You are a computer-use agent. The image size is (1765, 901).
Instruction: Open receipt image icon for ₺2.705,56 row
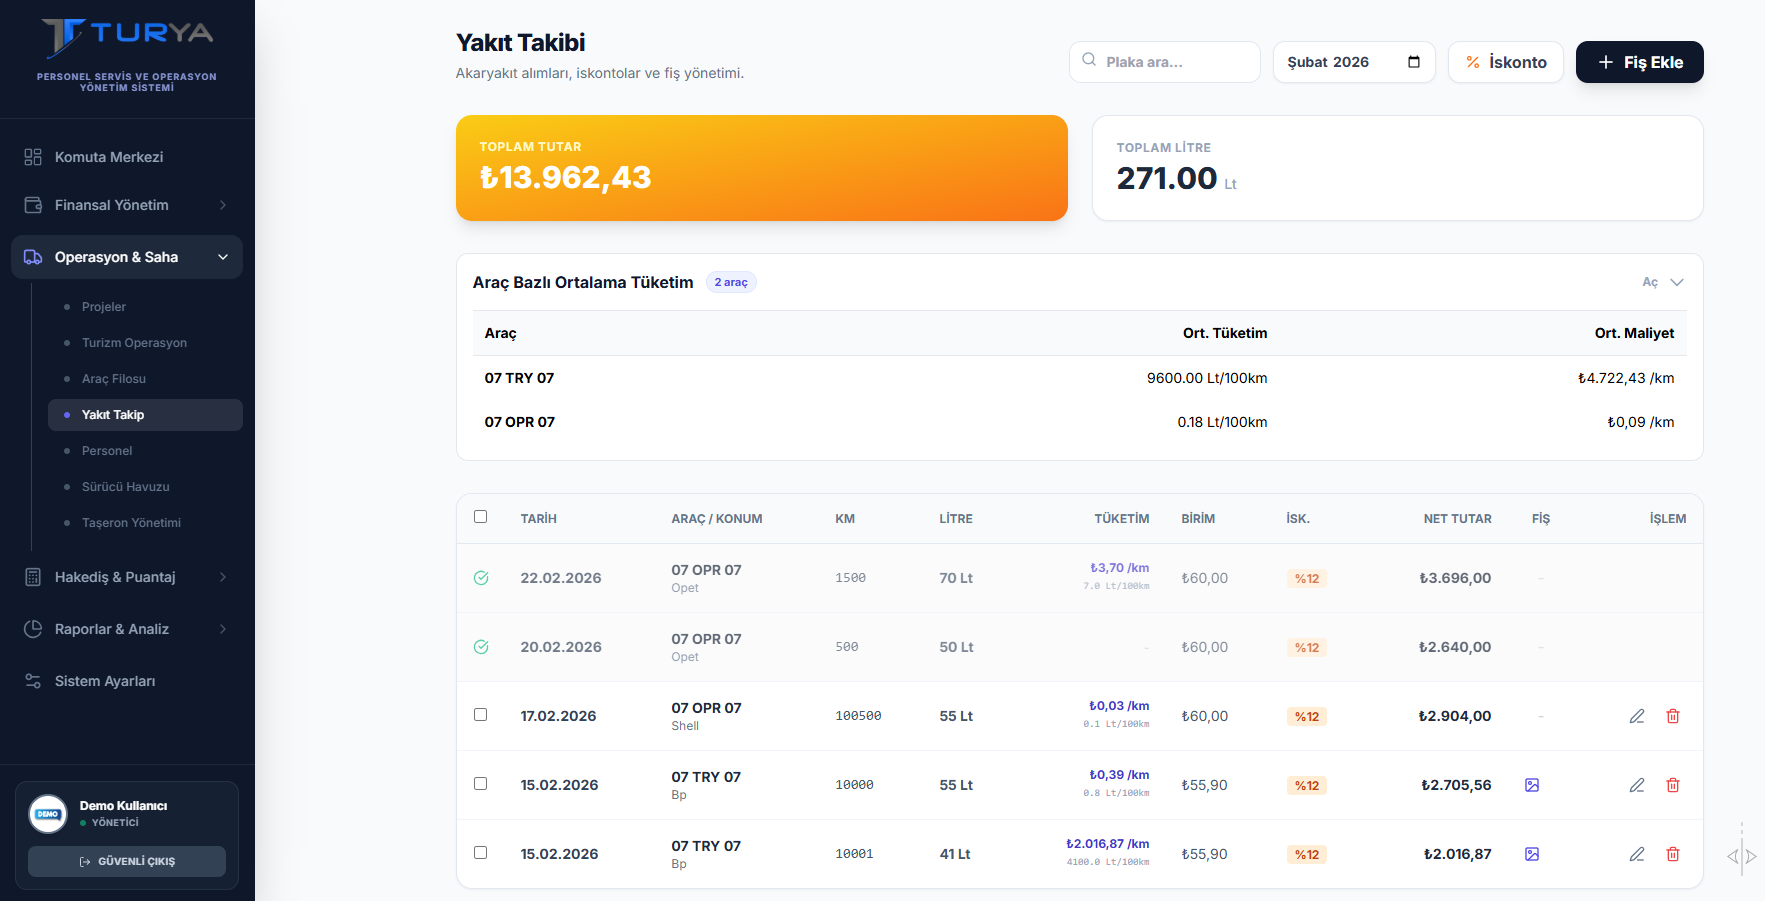click(1532, 785)
